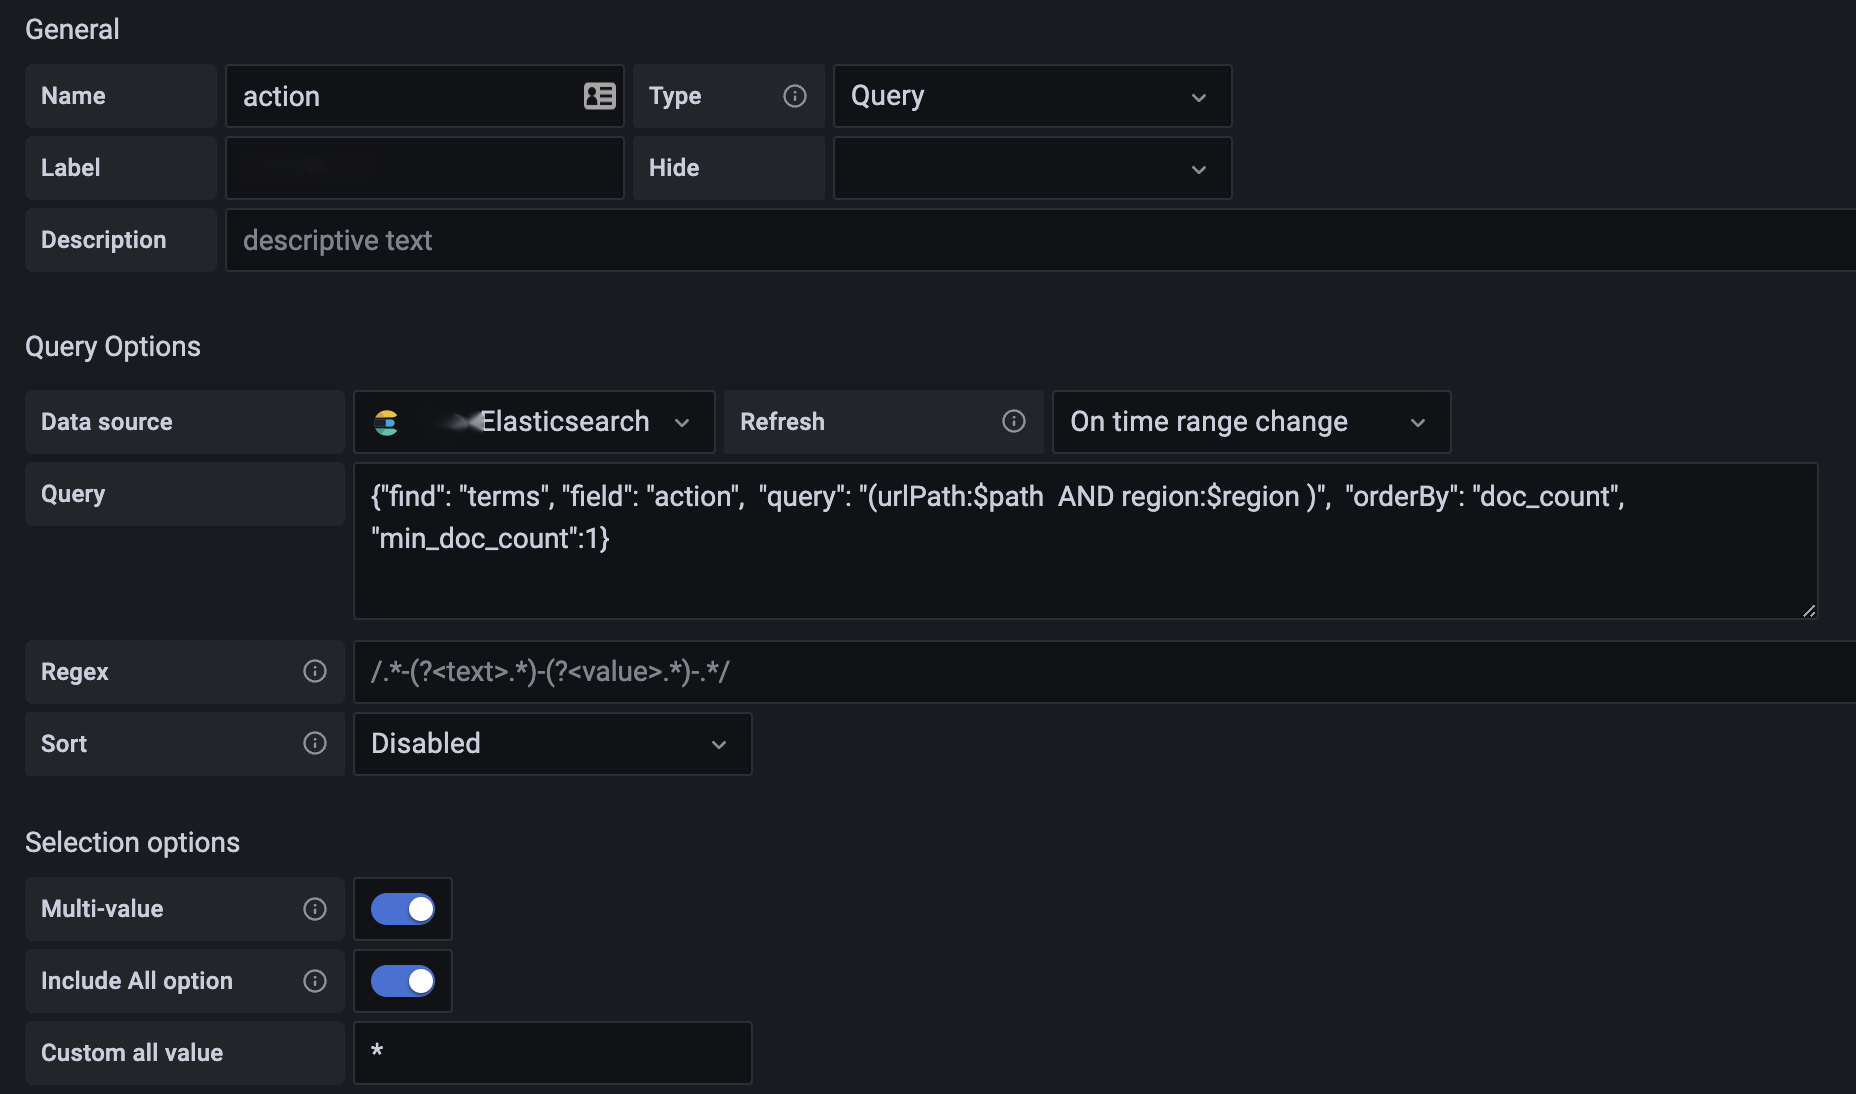Click the info icon next to Type
This screenshot has width=1856, height=1094.
(x=795, y=96)
